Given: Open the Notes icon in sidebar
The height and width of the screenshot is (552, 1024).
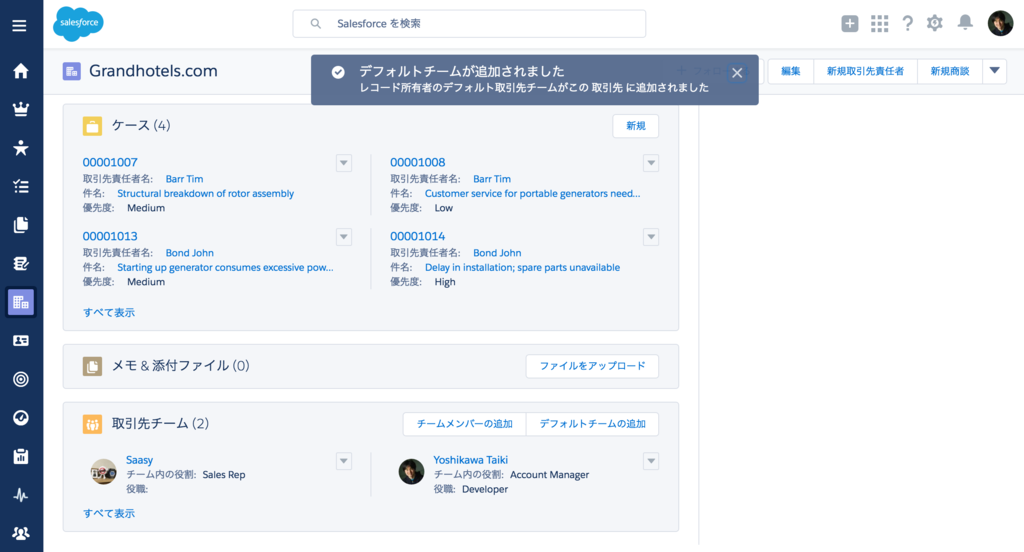Looking at the screenshot, I should point(21,263).
